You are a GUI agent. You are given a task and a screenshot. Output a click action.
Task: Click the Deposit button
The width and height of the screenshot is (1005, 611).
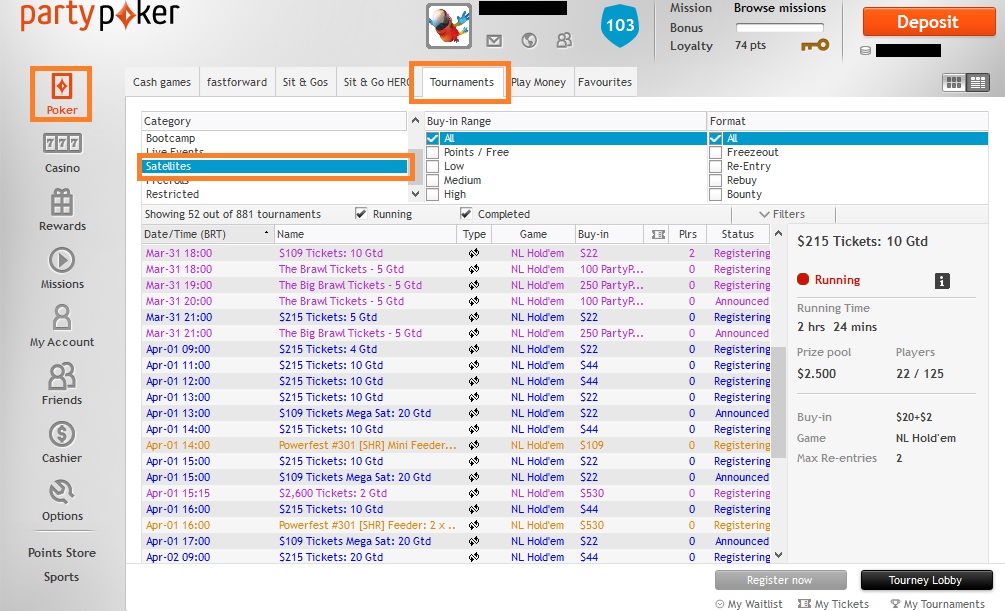click(x=927, y=22)
